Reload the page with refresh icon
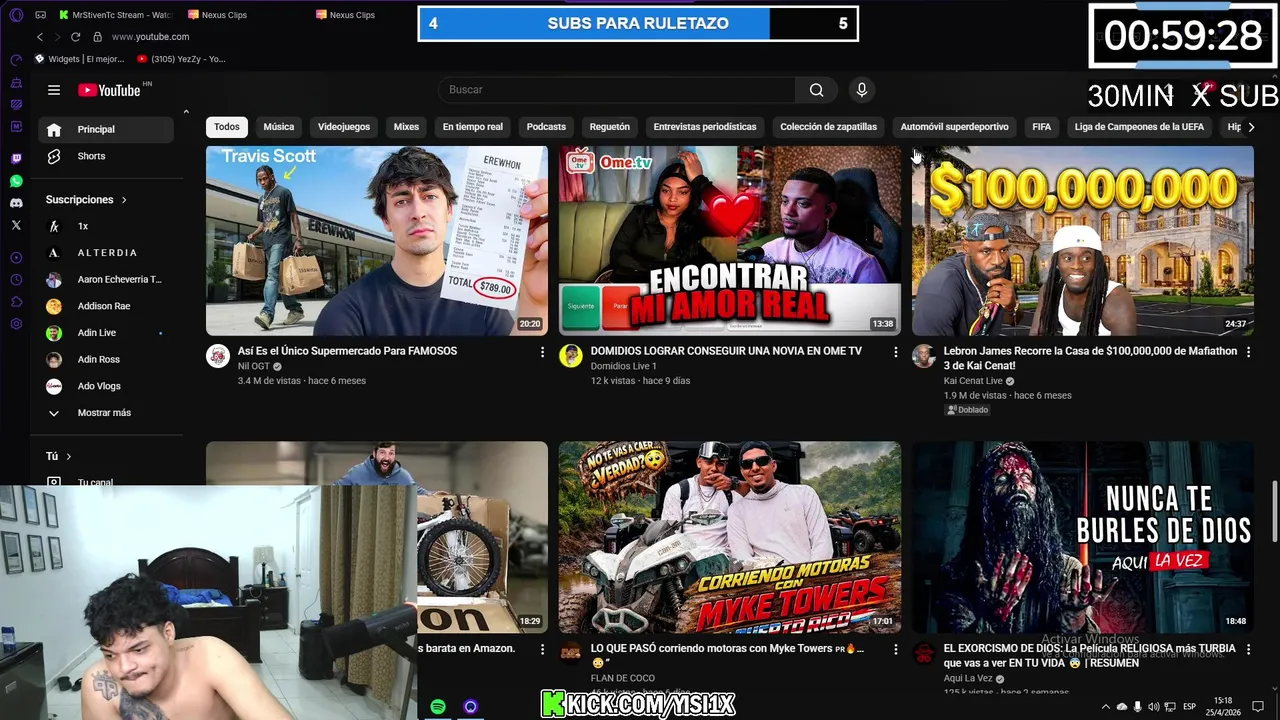Viewport: 1280px width, 720px height. 75,37
